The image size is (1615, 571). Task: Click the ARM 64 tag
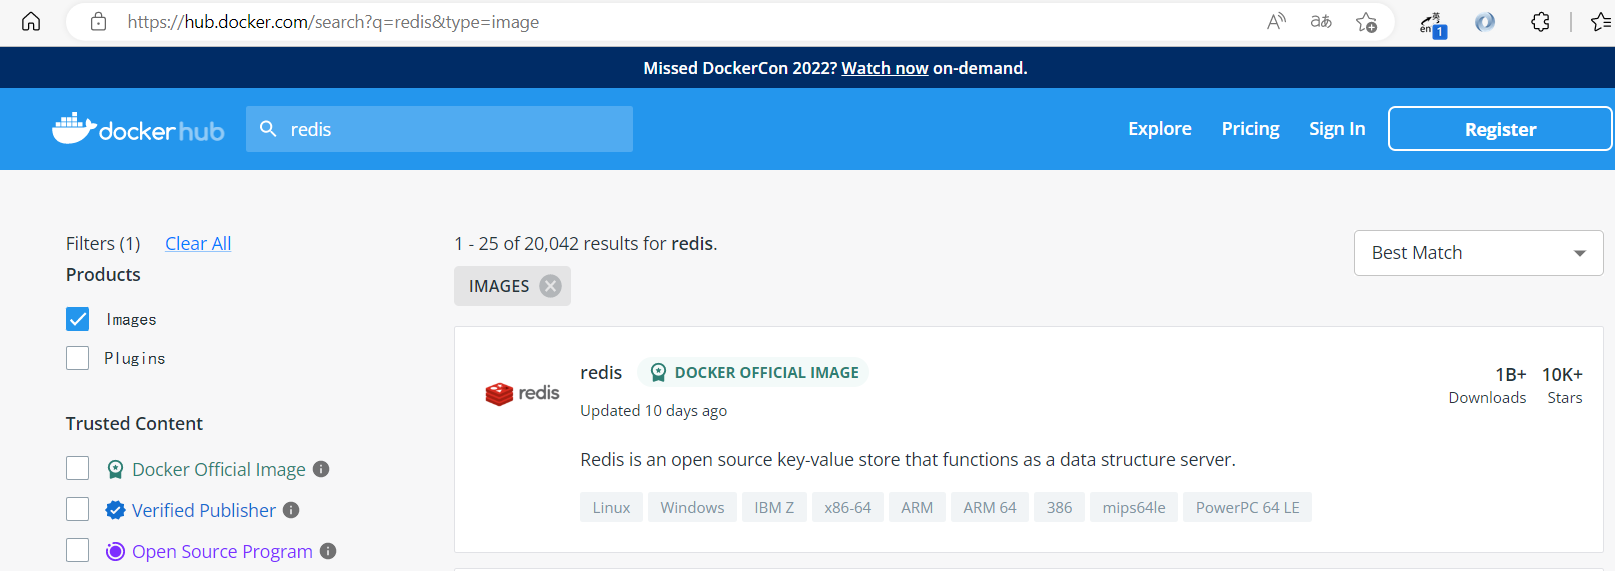coord(990,507)
